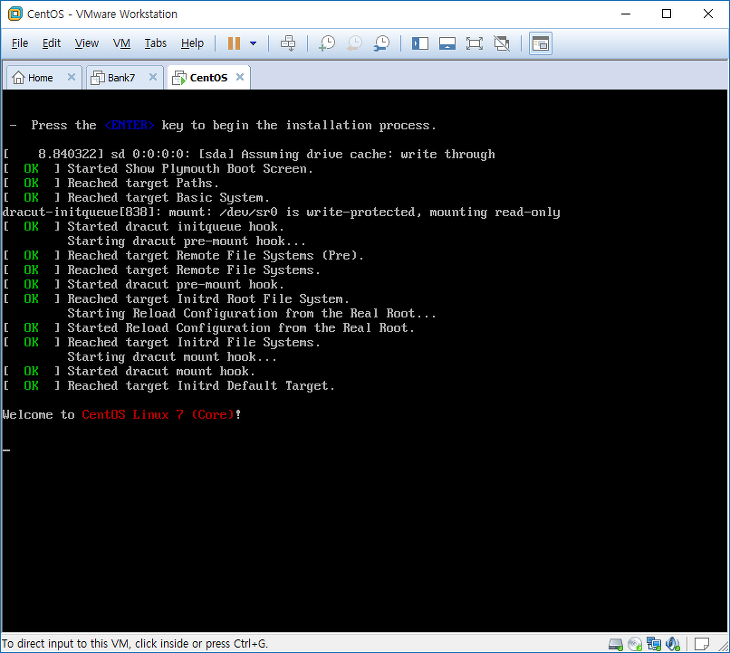Image resolution: width=730 pixels, height=653 pixels.
Task: Take a snapshot of this virtual machine
Action: click(x=327, y=43)
